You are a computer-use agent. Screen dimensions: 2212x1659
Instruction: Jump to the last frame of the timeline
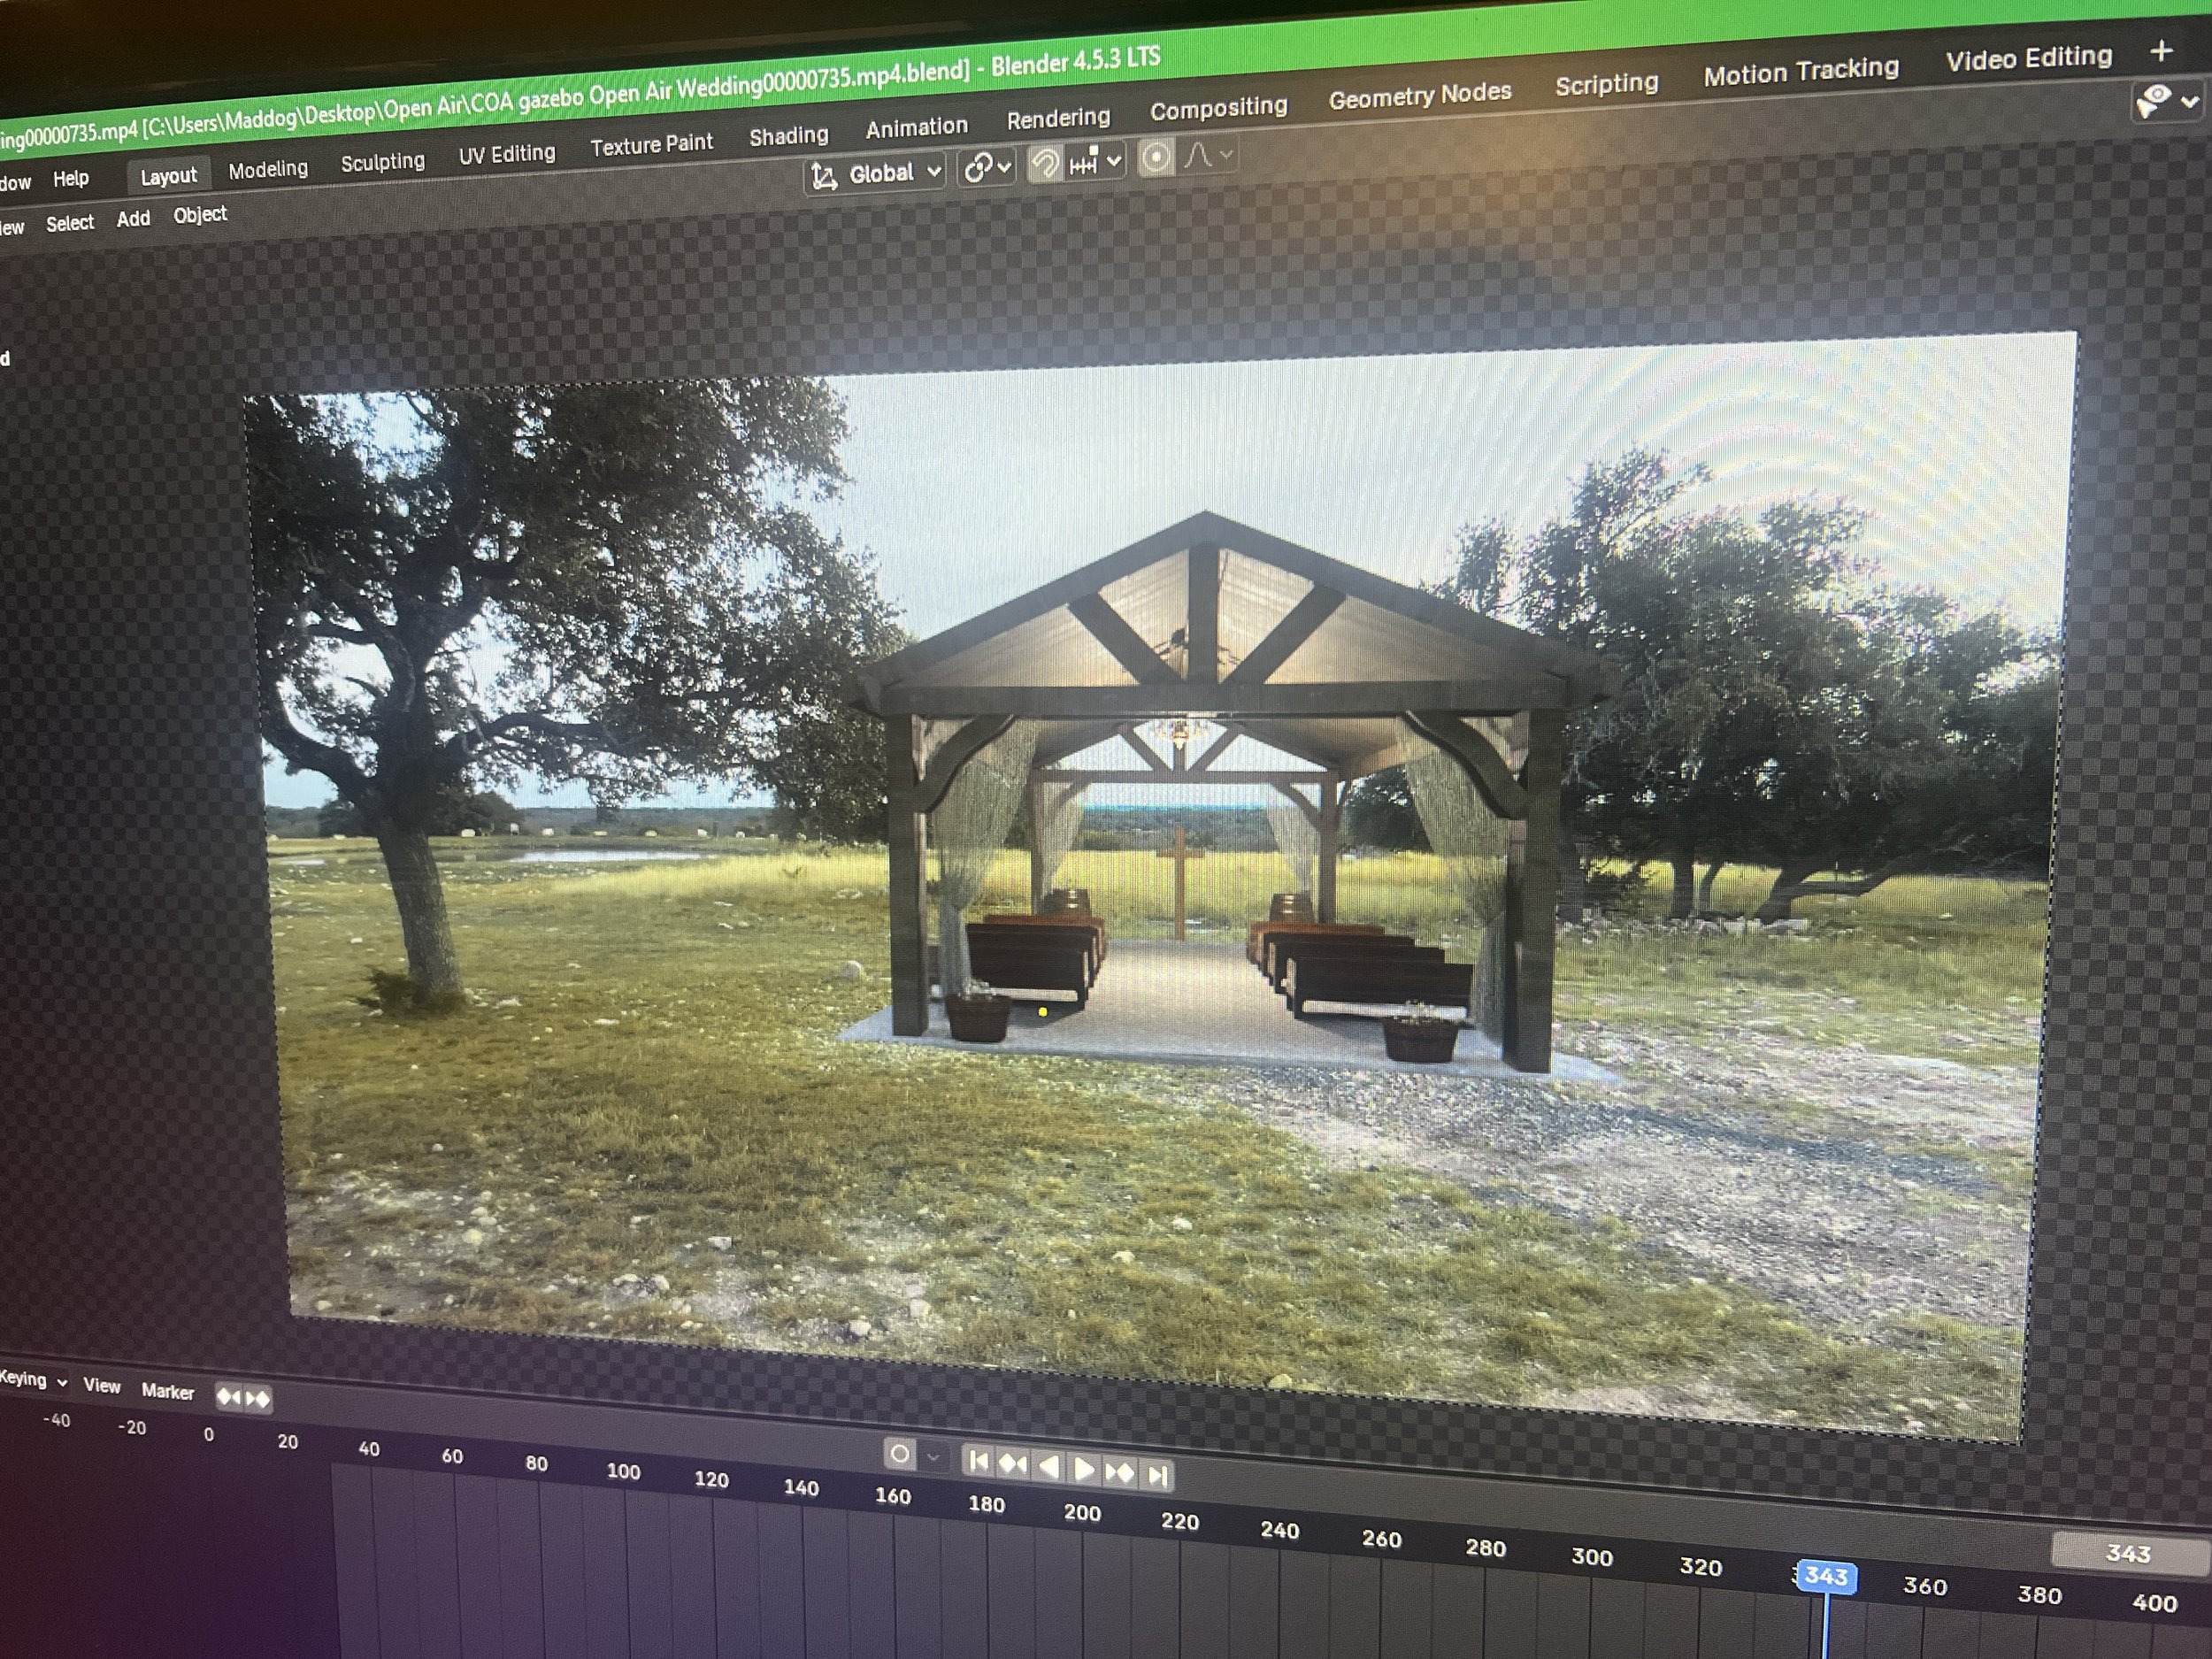pyautogui.click(x=1156, y=1475)
